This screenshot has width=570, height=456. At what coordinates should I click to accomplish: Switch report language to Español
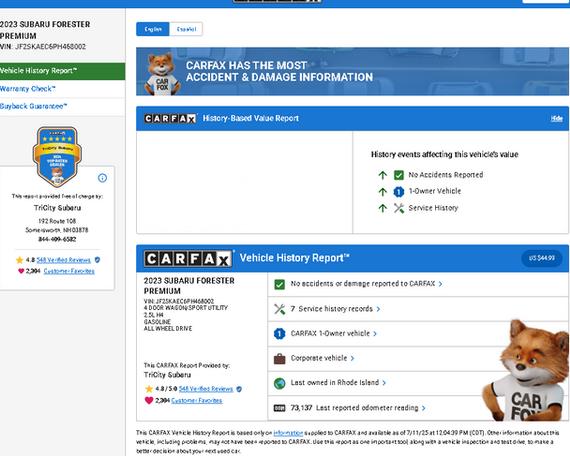tap(186, 29)
